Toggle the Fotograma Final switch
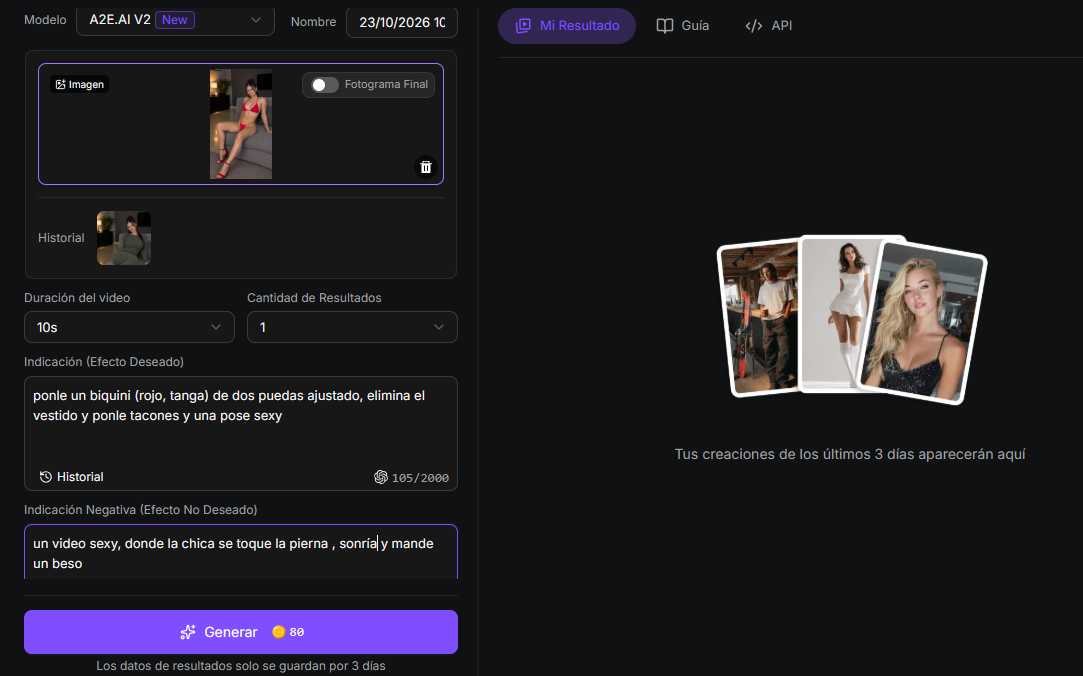This screenshot has width=1083, height=676. pos(325,85)
